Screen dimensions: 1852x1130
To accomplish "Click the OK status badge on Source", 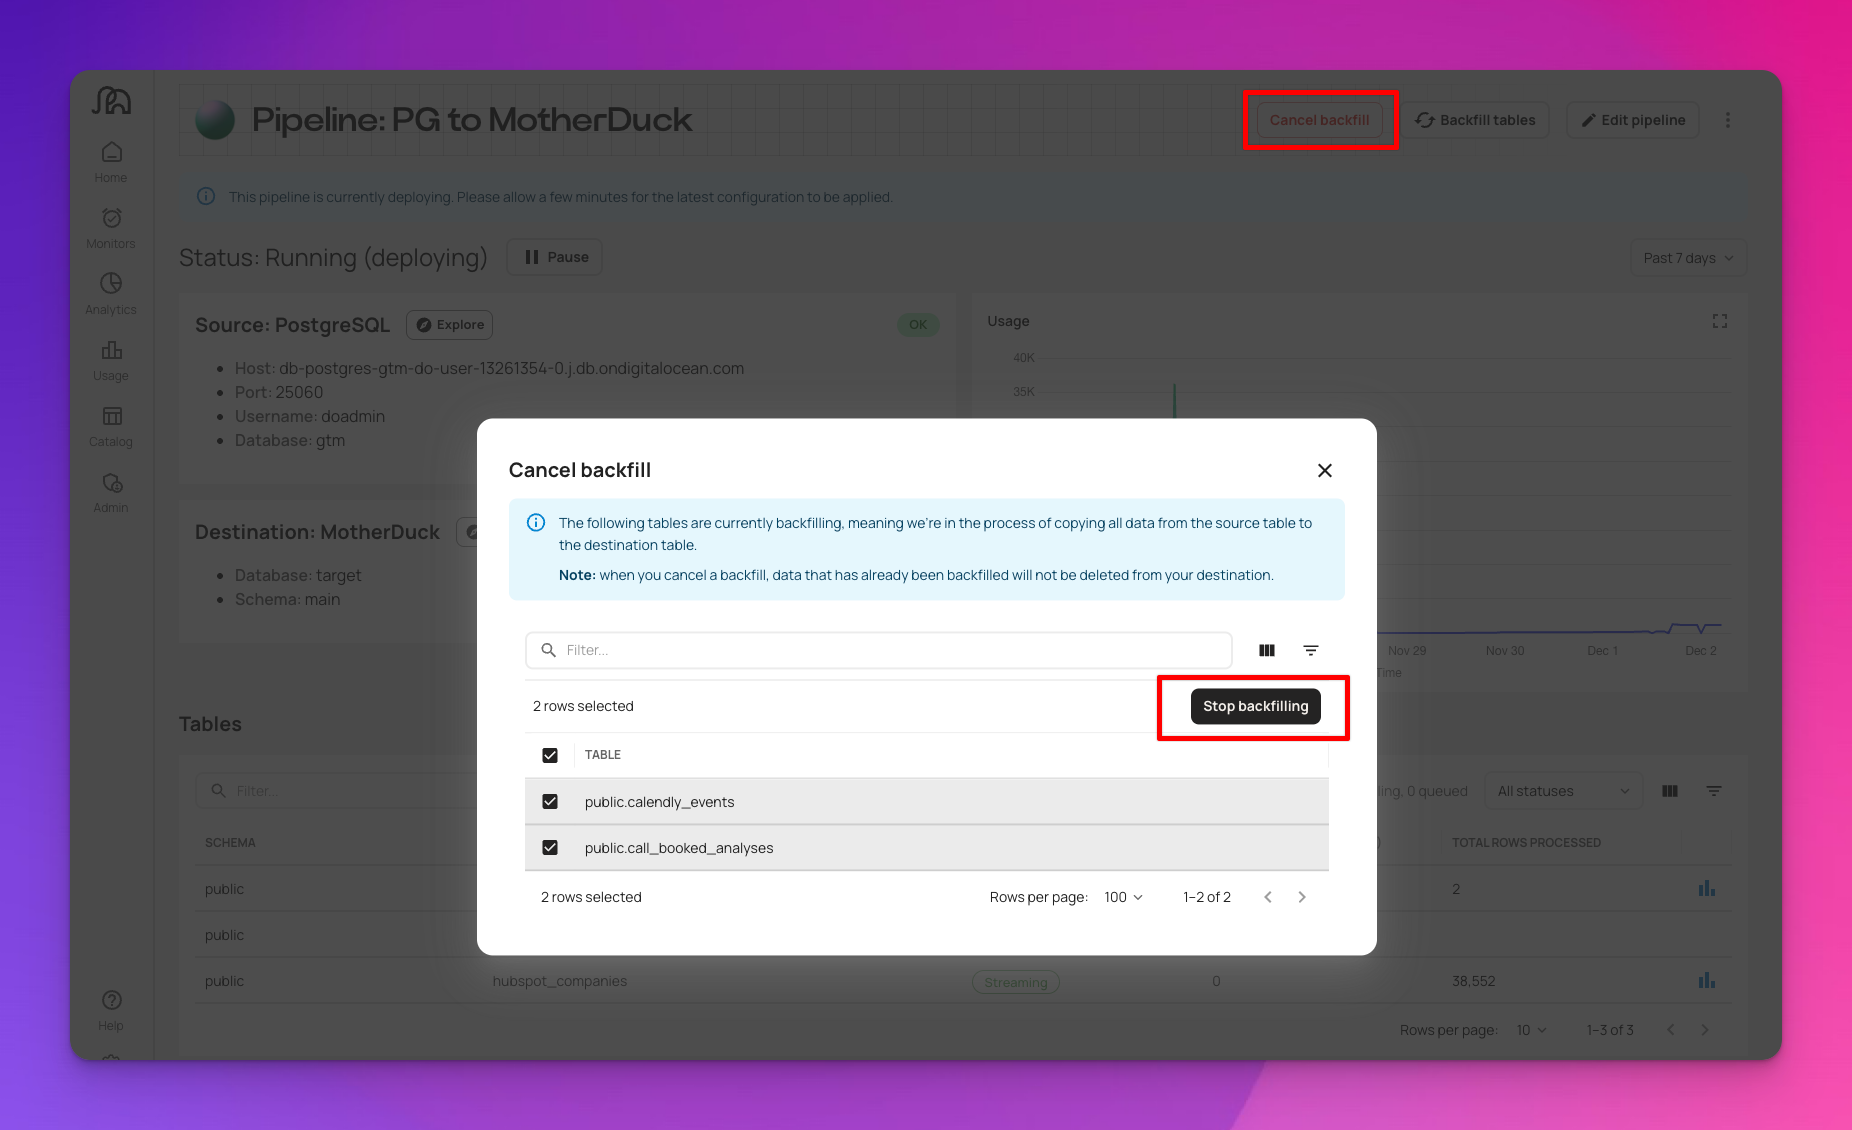I will (918, 325).
